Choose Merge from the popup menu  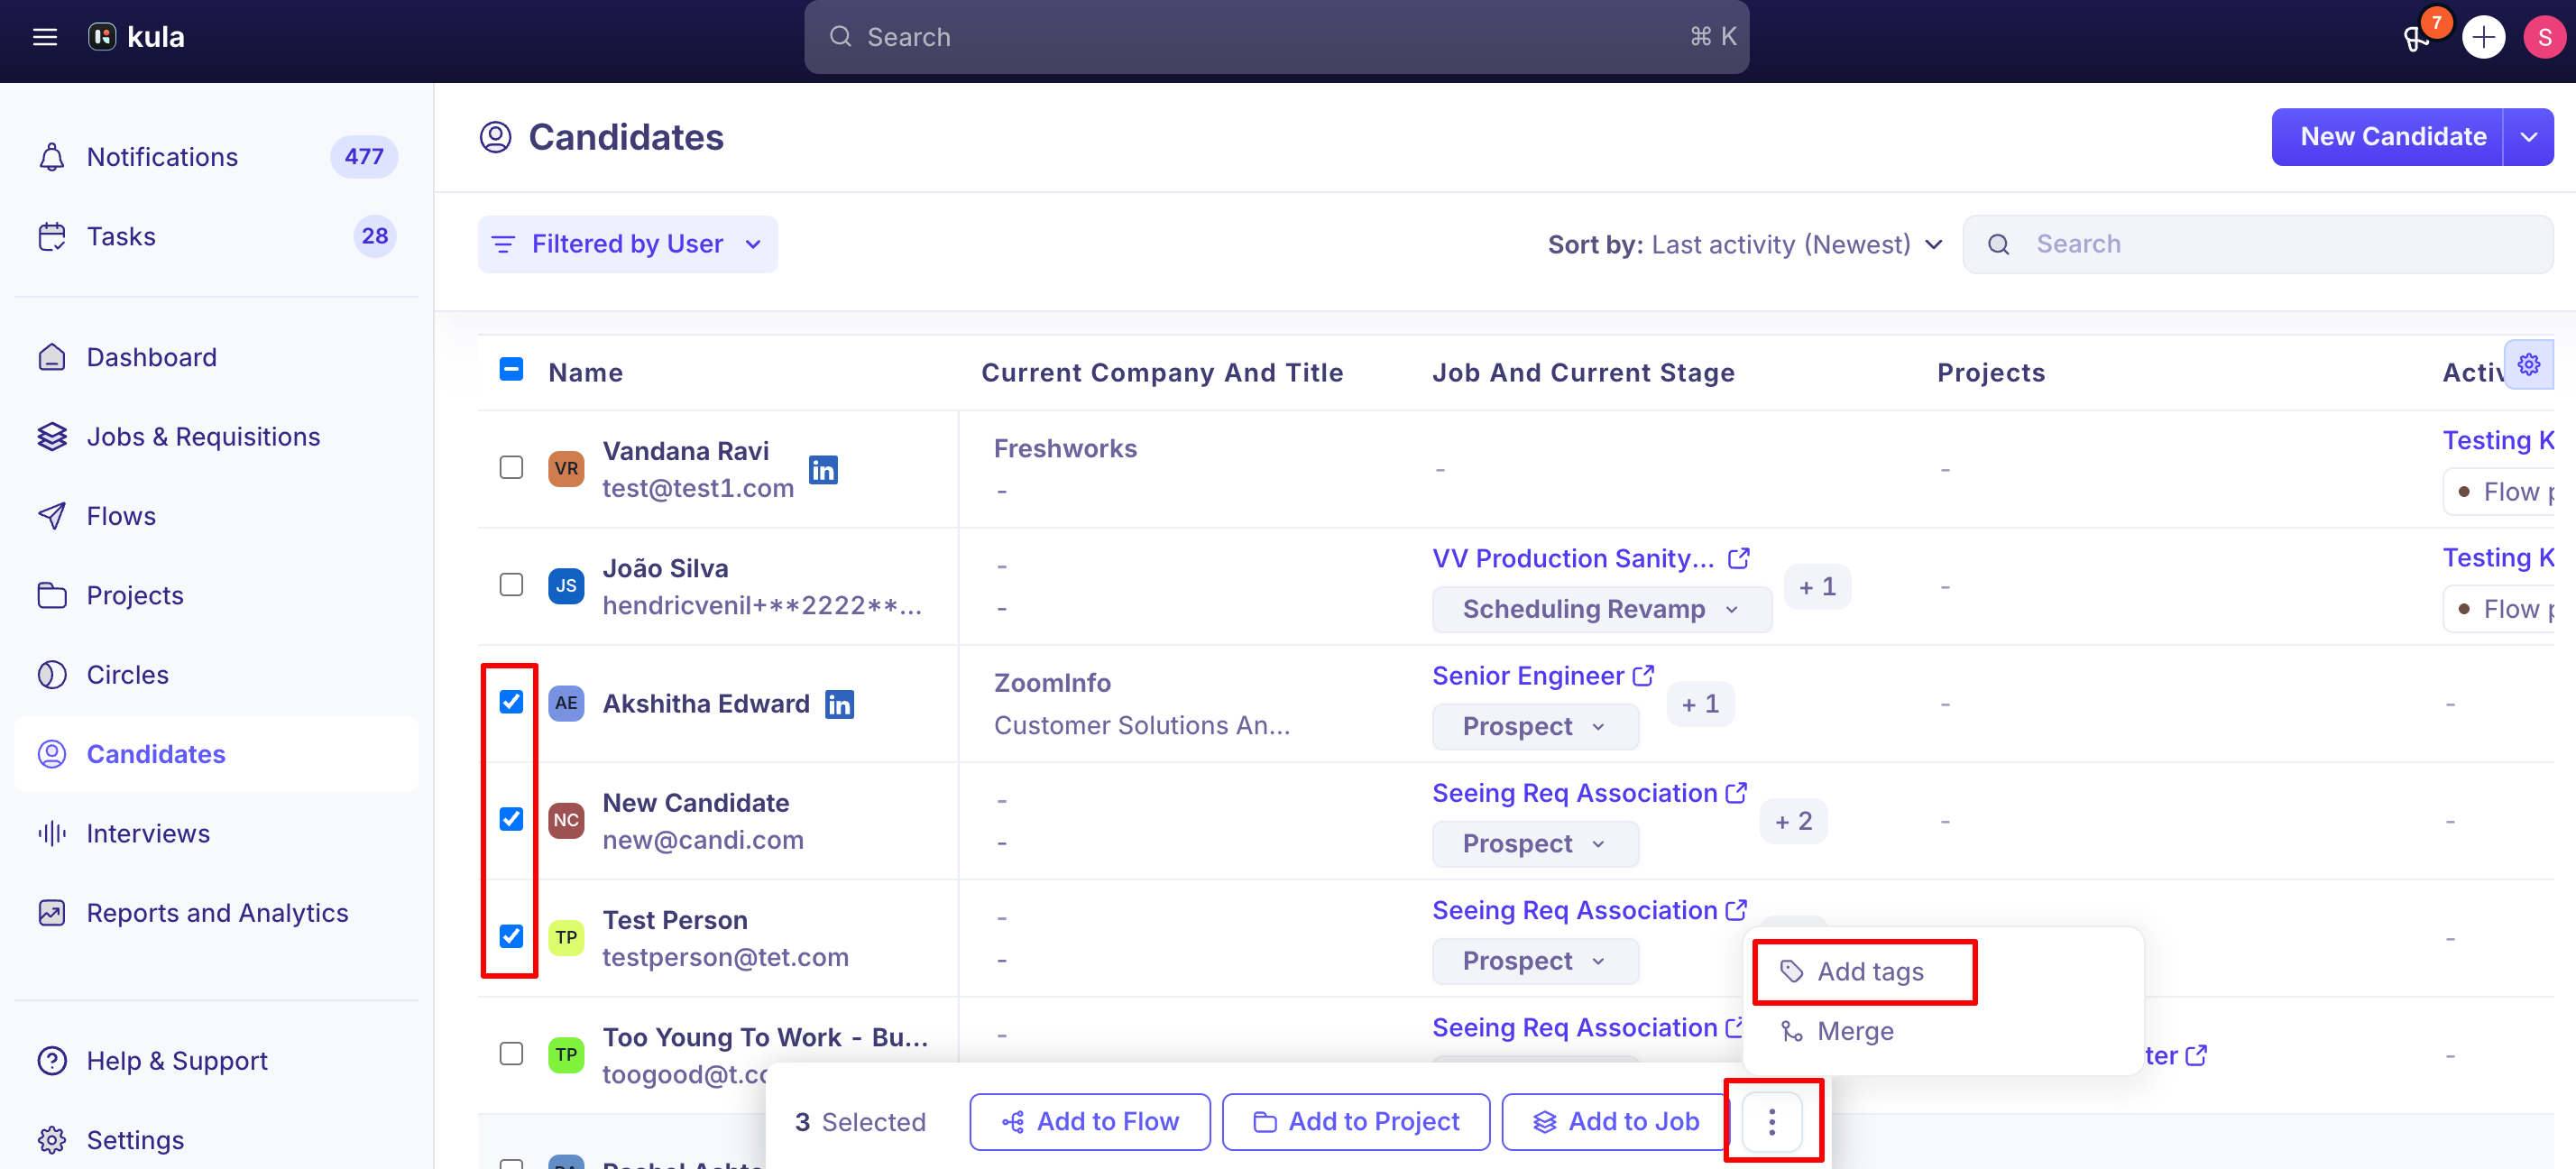pyautogui.click(x=1838, y=1031)
